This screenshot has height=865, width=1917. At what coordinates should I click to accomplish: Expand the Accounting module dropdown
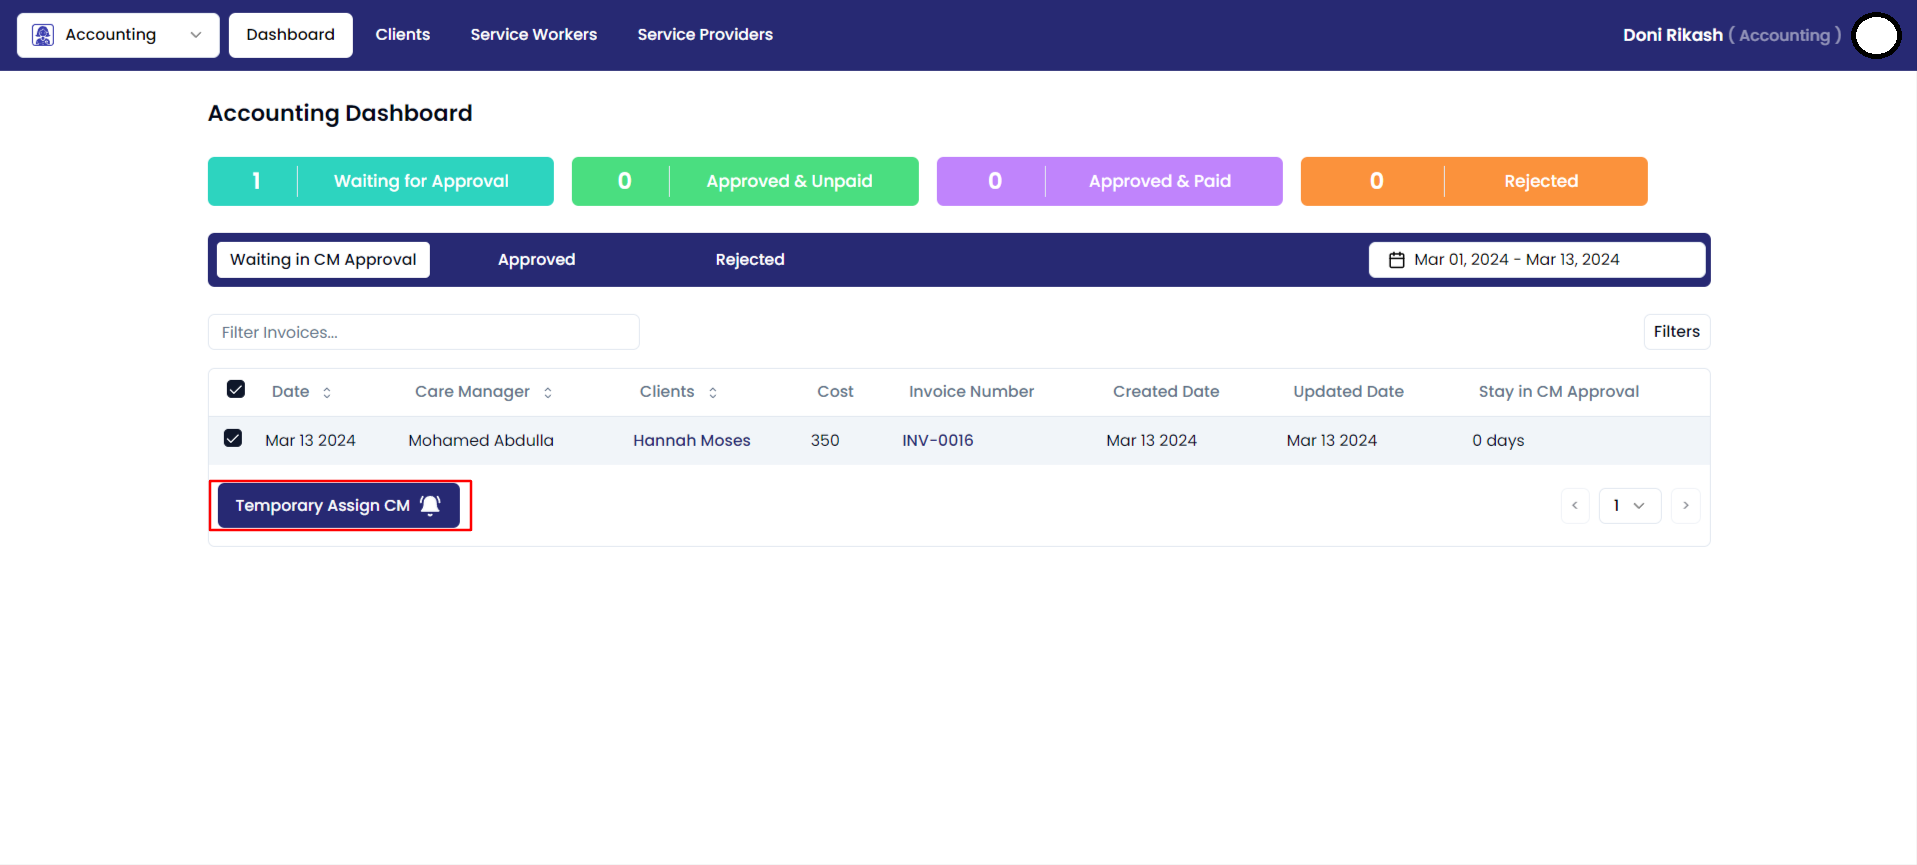[195, 35]
